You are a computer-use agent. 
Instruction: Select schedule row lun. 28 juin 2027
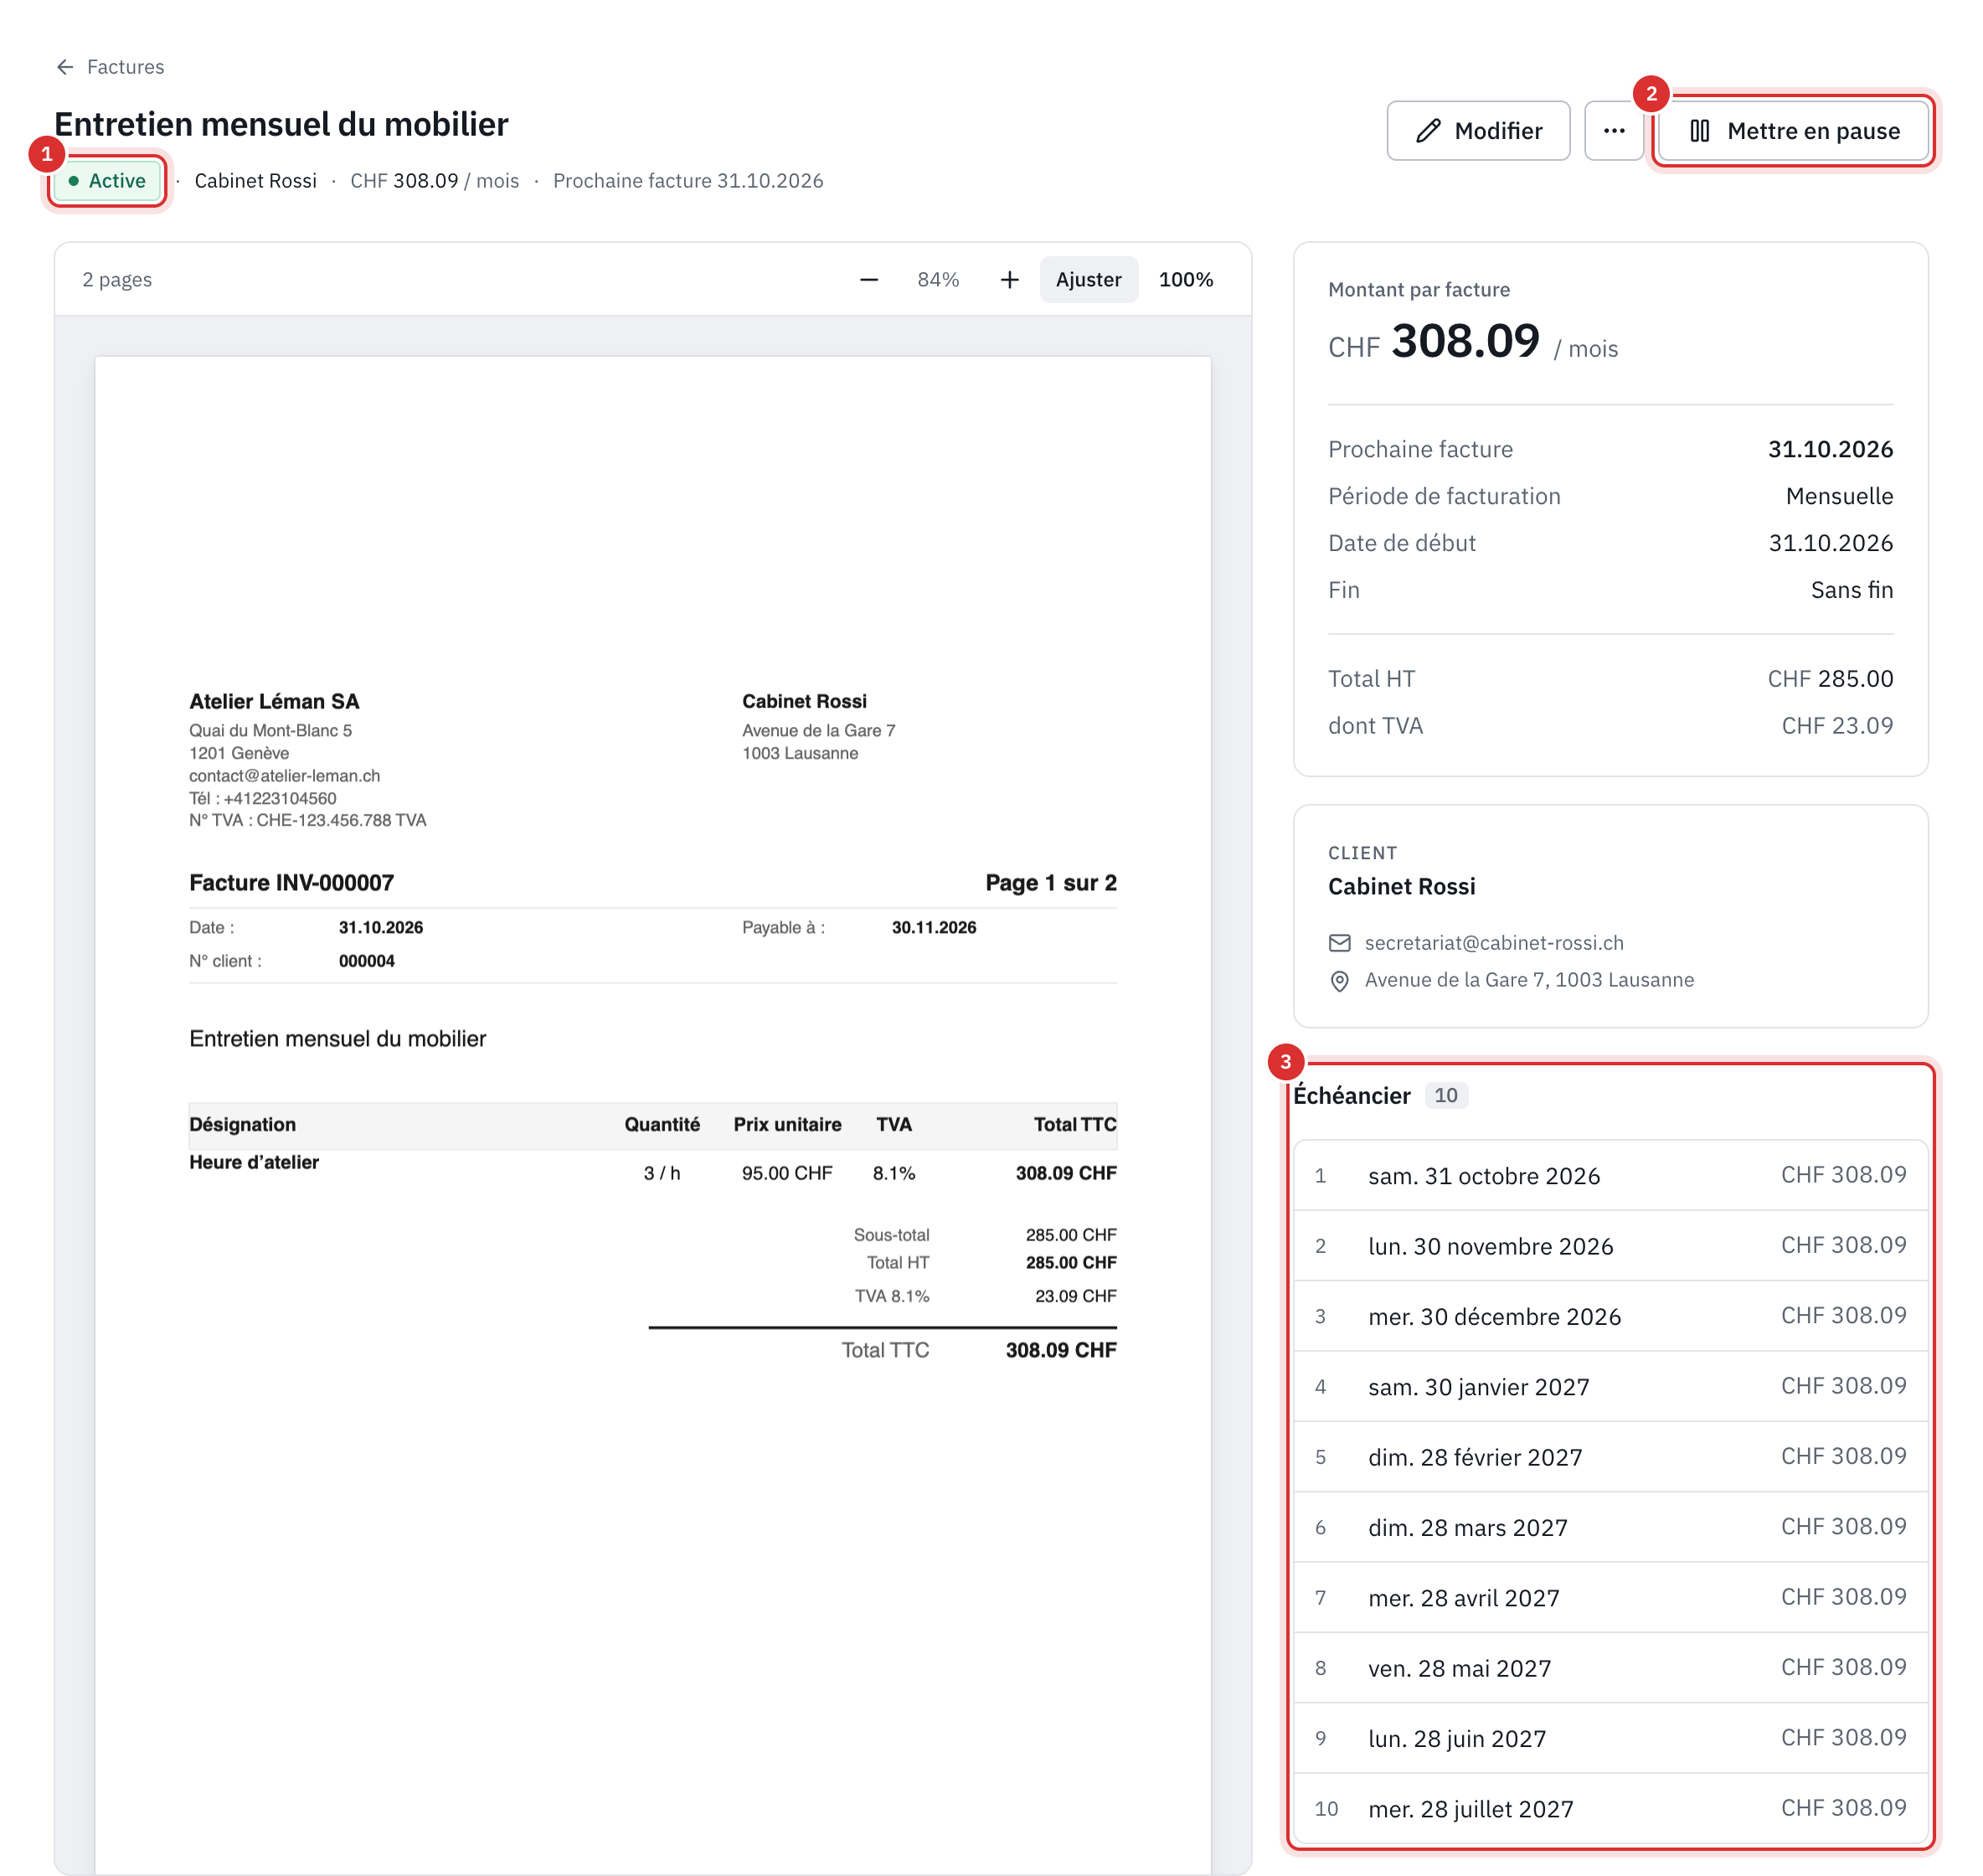[1610, 1739]
